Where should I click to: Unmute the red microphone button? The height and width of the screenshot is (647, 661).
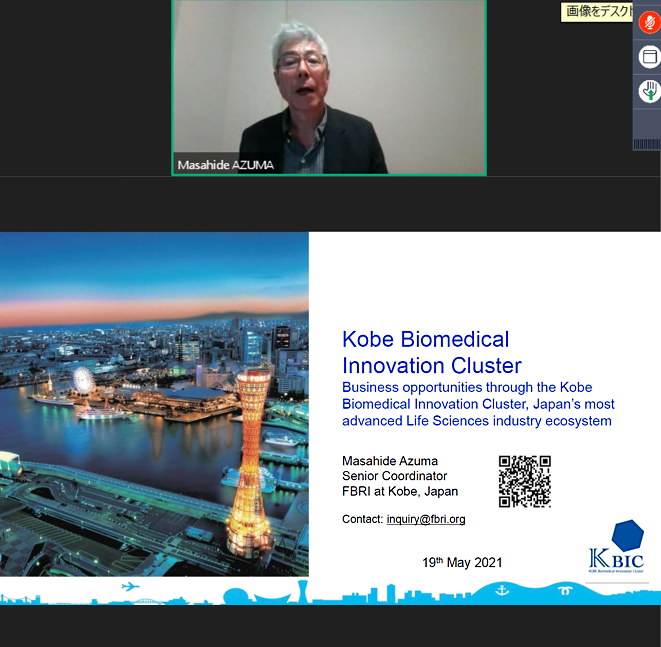(650, 22)
